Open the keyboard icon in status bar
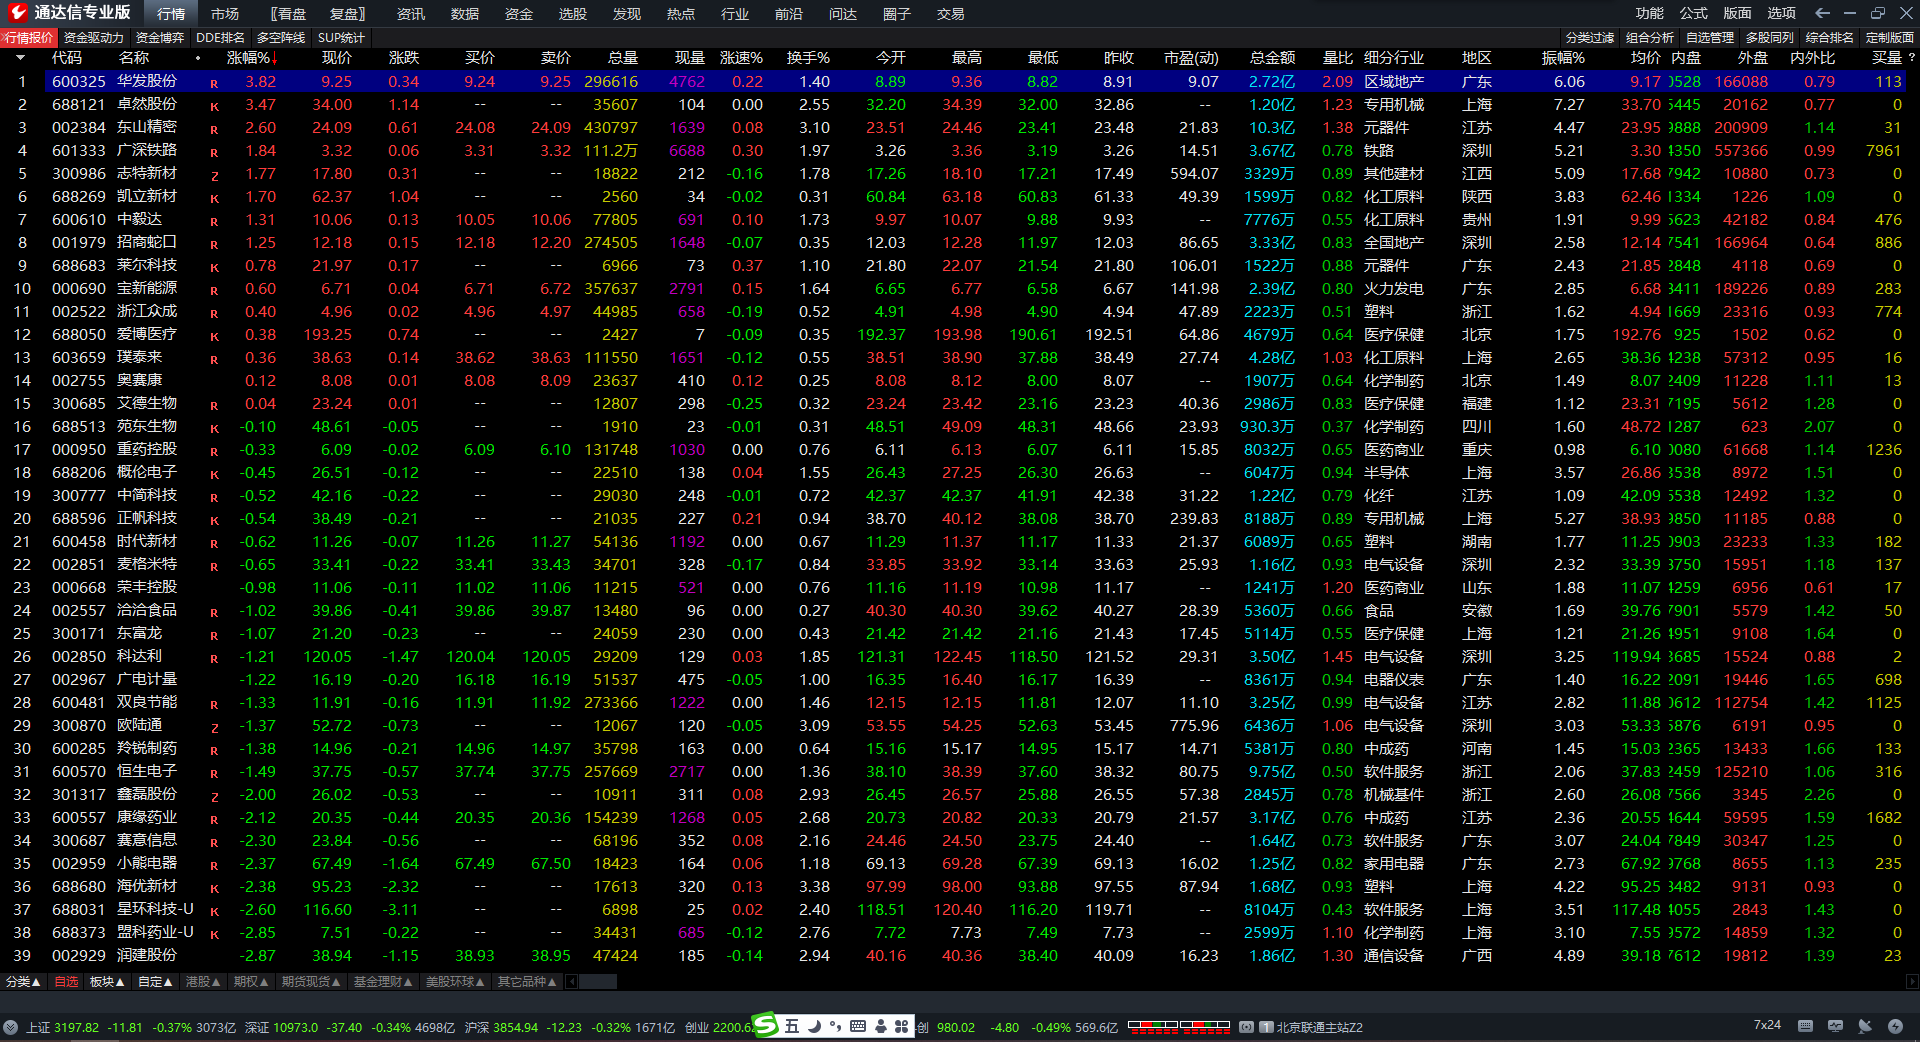1920x1042 pixels. pos(1805,1026)
